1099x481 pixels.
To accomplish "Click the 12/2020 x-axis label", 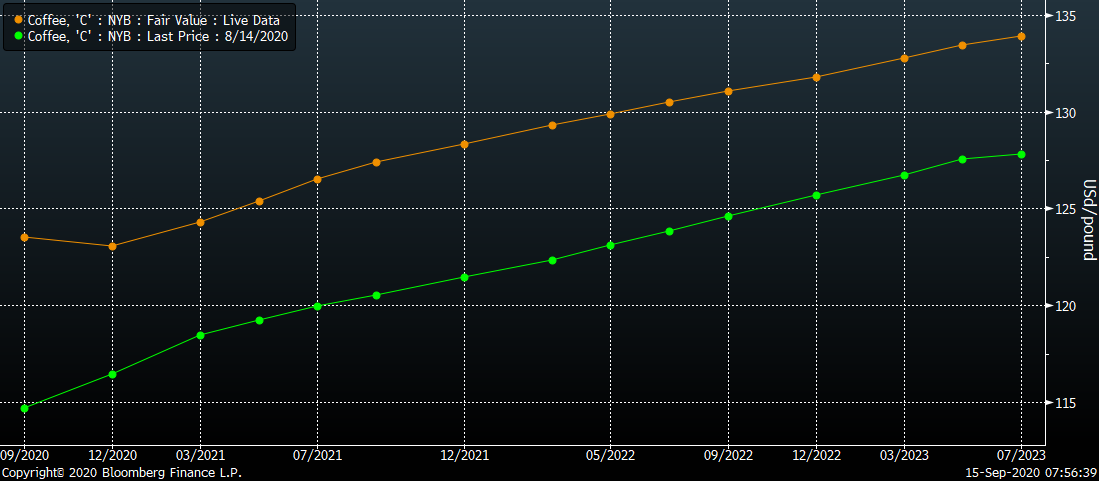I will (112, 455).
